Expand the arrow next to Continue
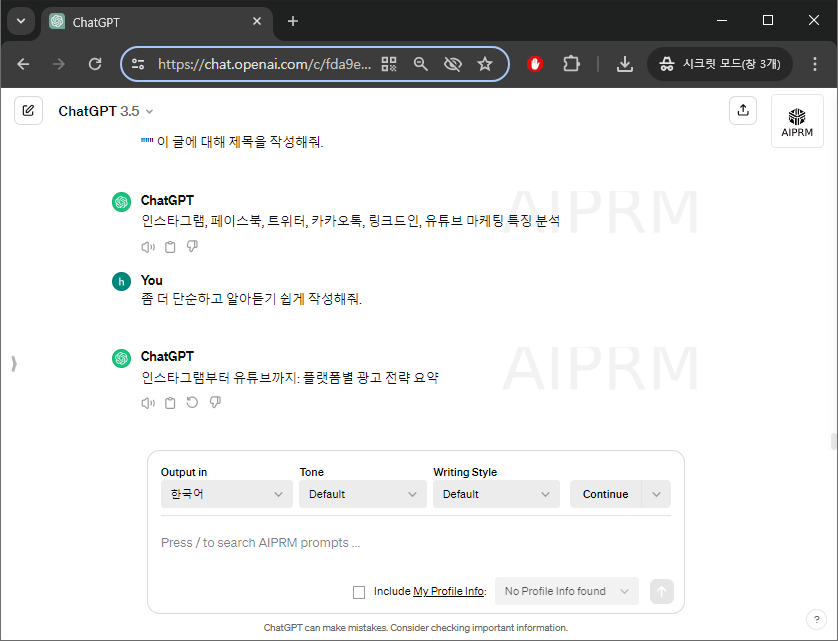838x641 pixels. point(656,494)
